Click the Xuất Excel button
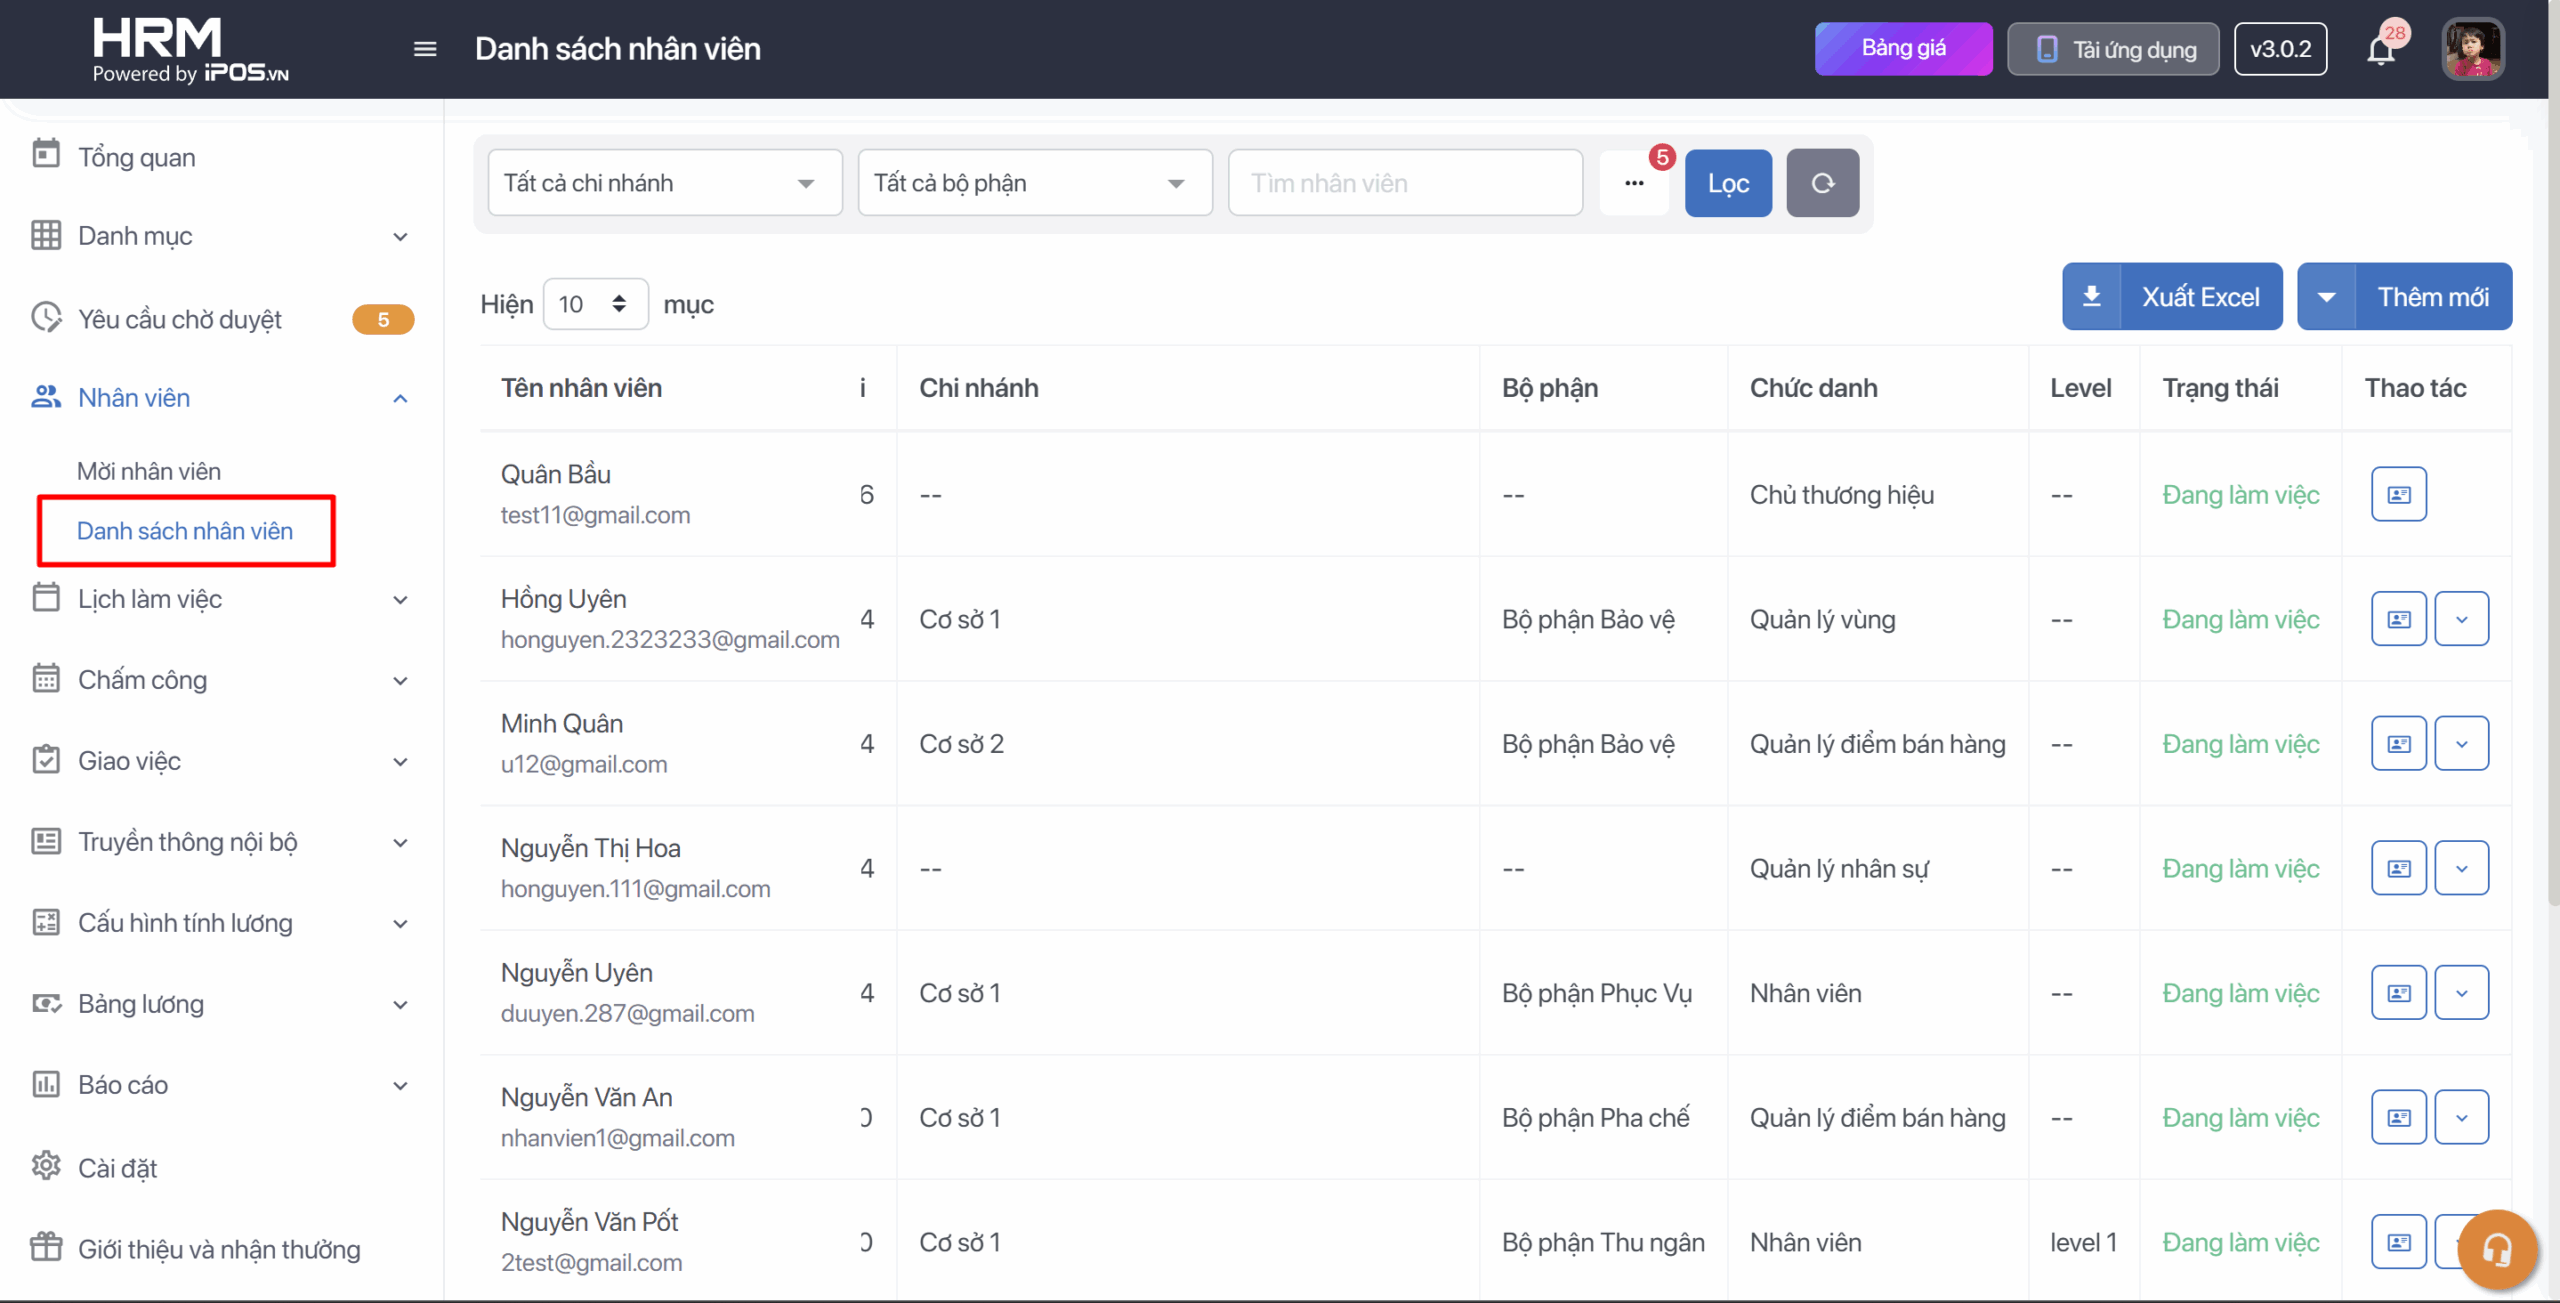The height and width of the screenshot is (1303, 2560). coord(2172,297)
